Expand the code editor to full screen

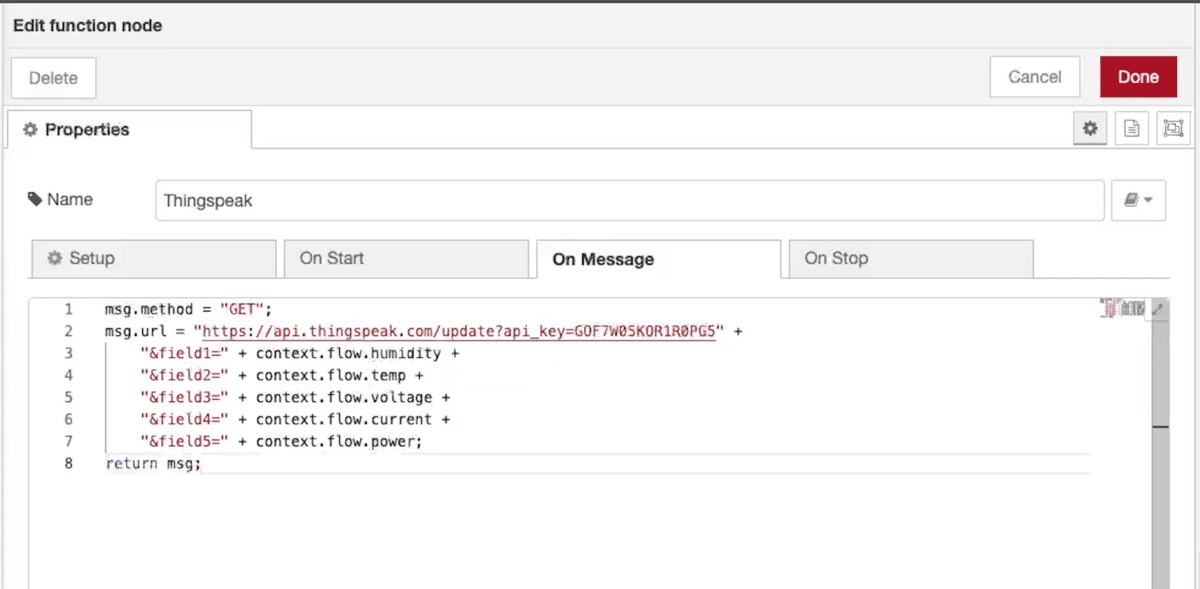[1158, 310]
